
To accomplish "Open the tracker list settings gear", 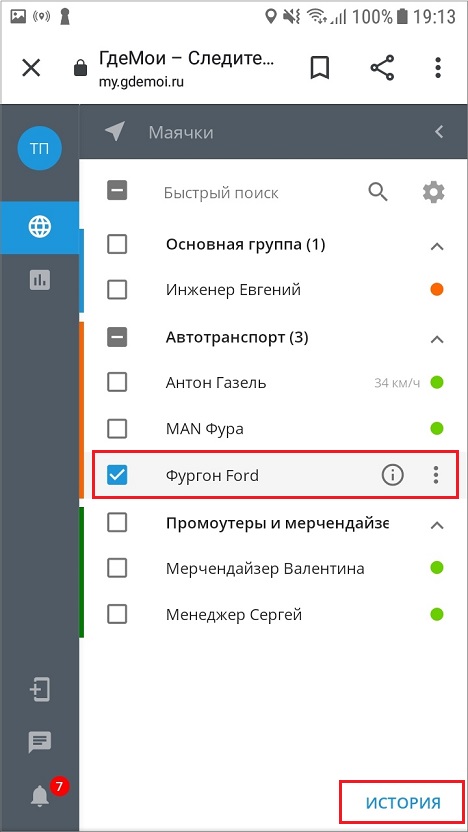I will click(434, 192).
